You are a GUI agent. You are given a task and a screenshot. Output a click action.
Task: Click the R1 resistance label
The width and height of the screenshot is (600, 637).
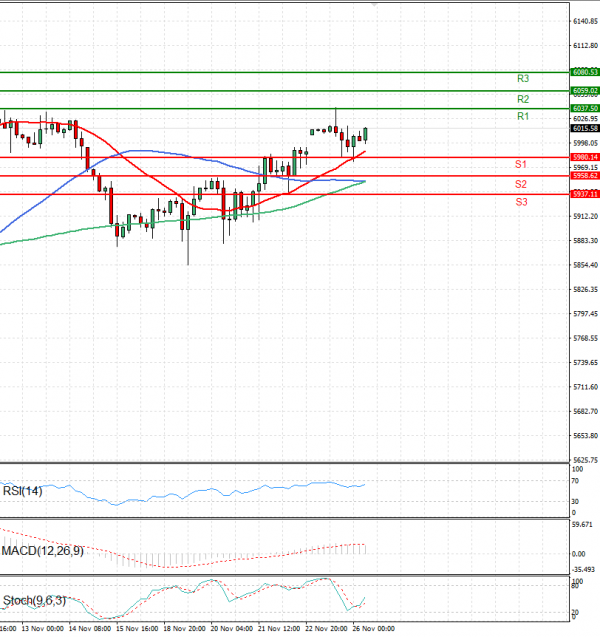click(x=523, y=117)
